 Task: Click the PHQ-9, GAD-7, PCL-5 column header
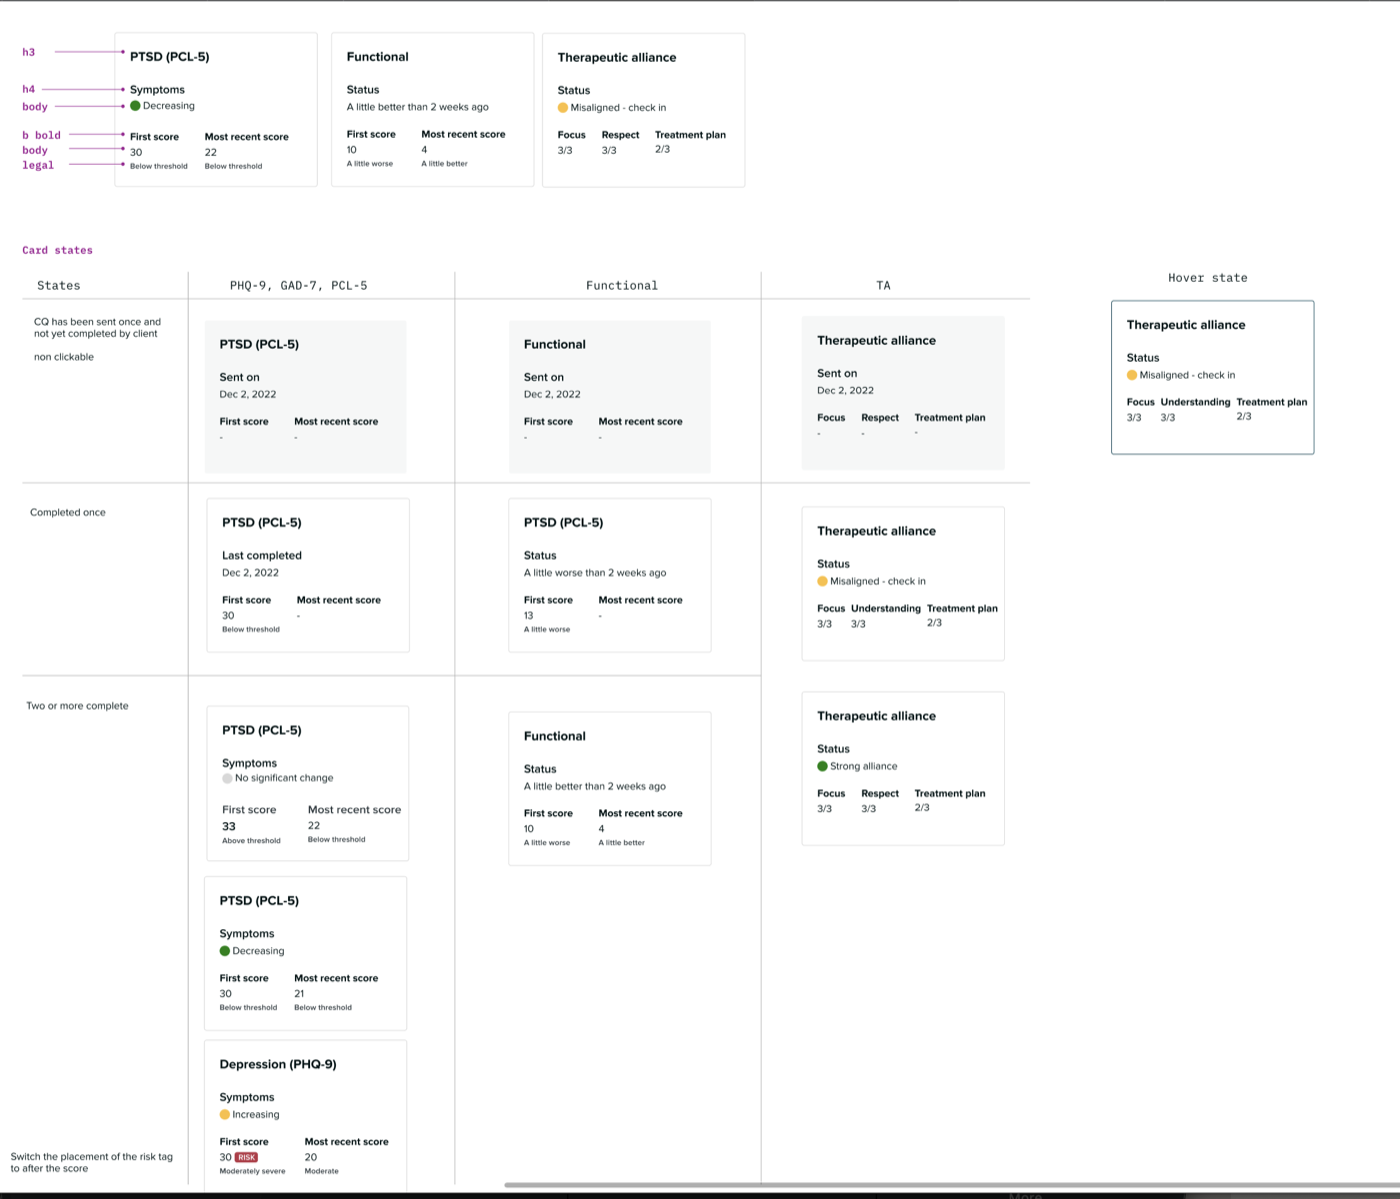299,285
